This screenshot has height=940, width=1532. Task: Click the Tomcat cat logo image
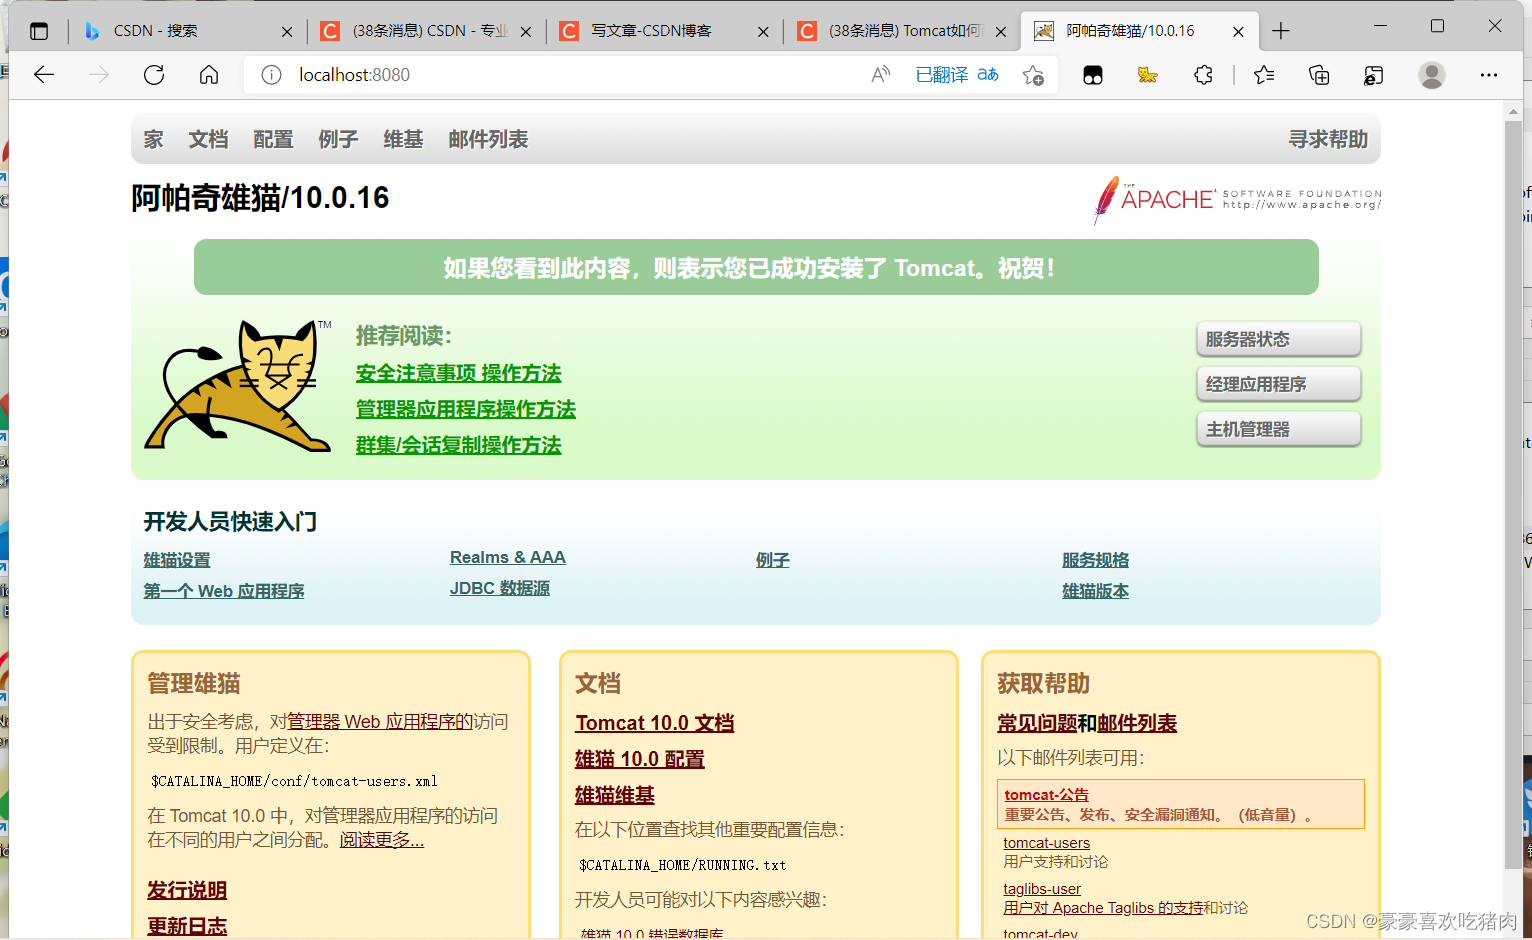pos(238,386)
